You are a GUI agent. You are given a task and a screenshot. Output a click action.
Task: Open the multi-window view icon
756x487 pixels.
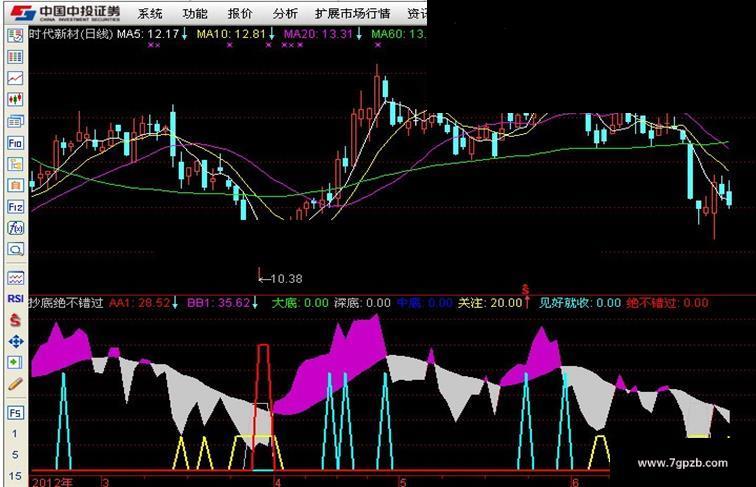tap(15, 121)
